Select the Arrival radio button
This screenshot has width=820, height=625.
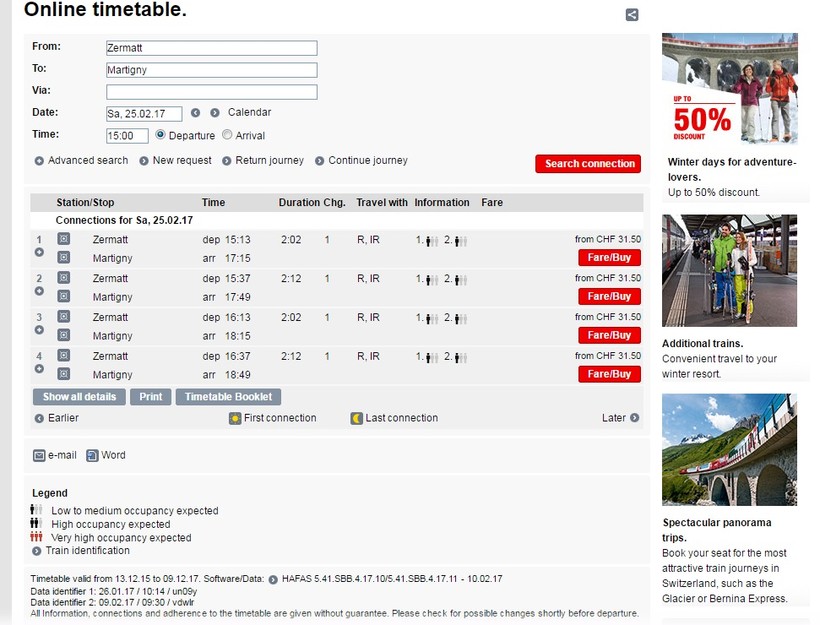(x=227, y=135)
